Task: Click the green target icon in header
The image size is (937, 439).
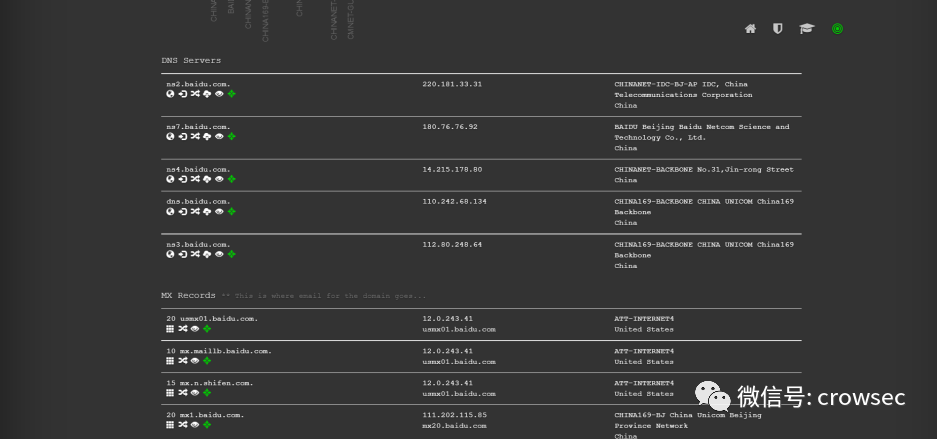Action: pos(837,29)
